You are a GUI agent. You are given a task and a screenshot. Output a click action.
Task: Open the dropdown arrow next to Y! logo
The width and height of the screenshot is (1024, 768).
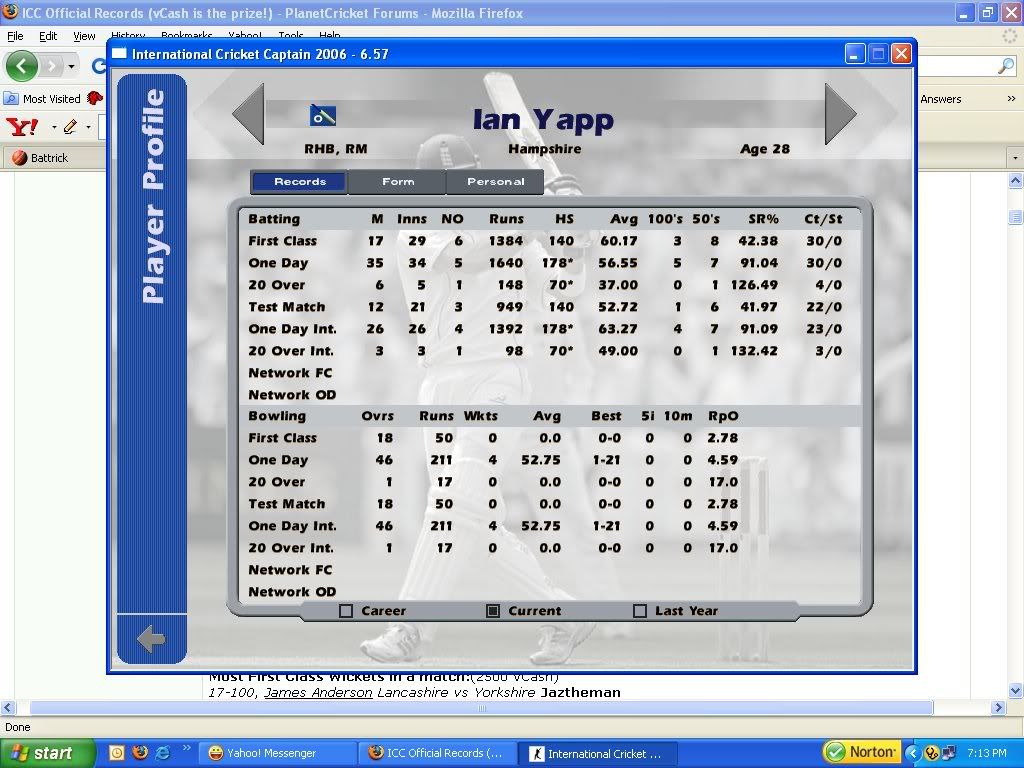click(x=54, y=127)
